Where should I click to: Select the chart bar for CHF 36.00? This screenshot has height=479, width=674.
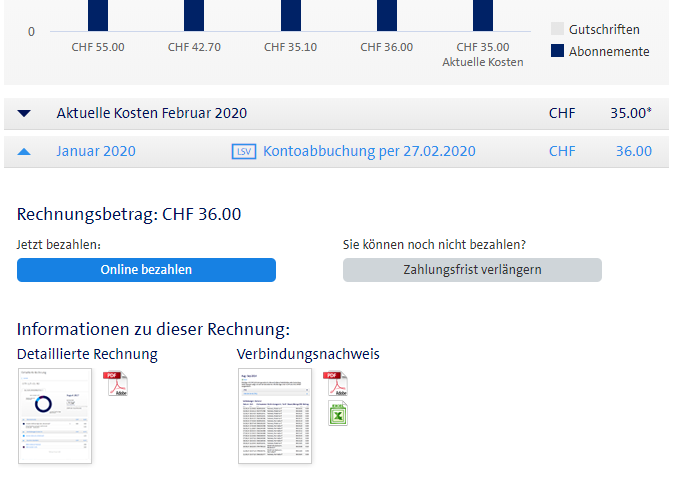387,15
